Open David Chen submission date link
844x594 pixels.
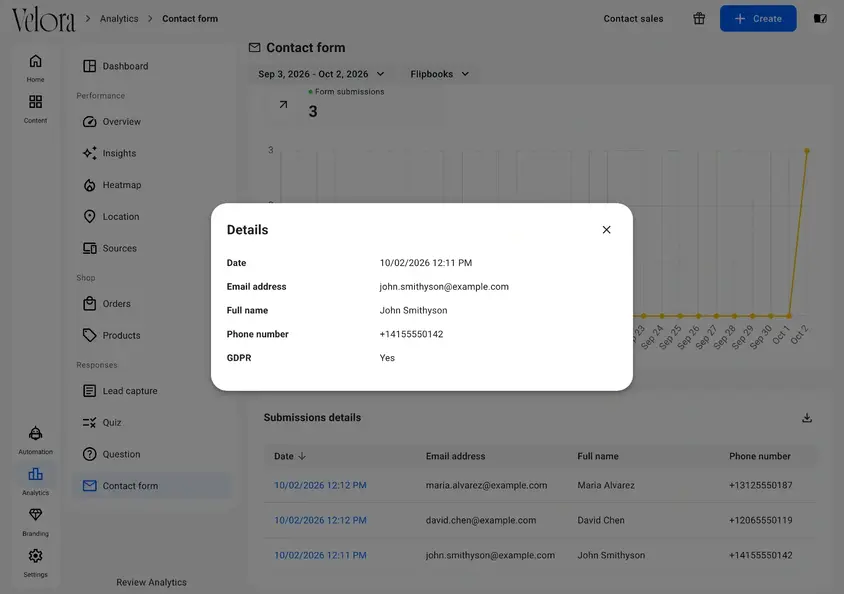(x=320, y=520)
